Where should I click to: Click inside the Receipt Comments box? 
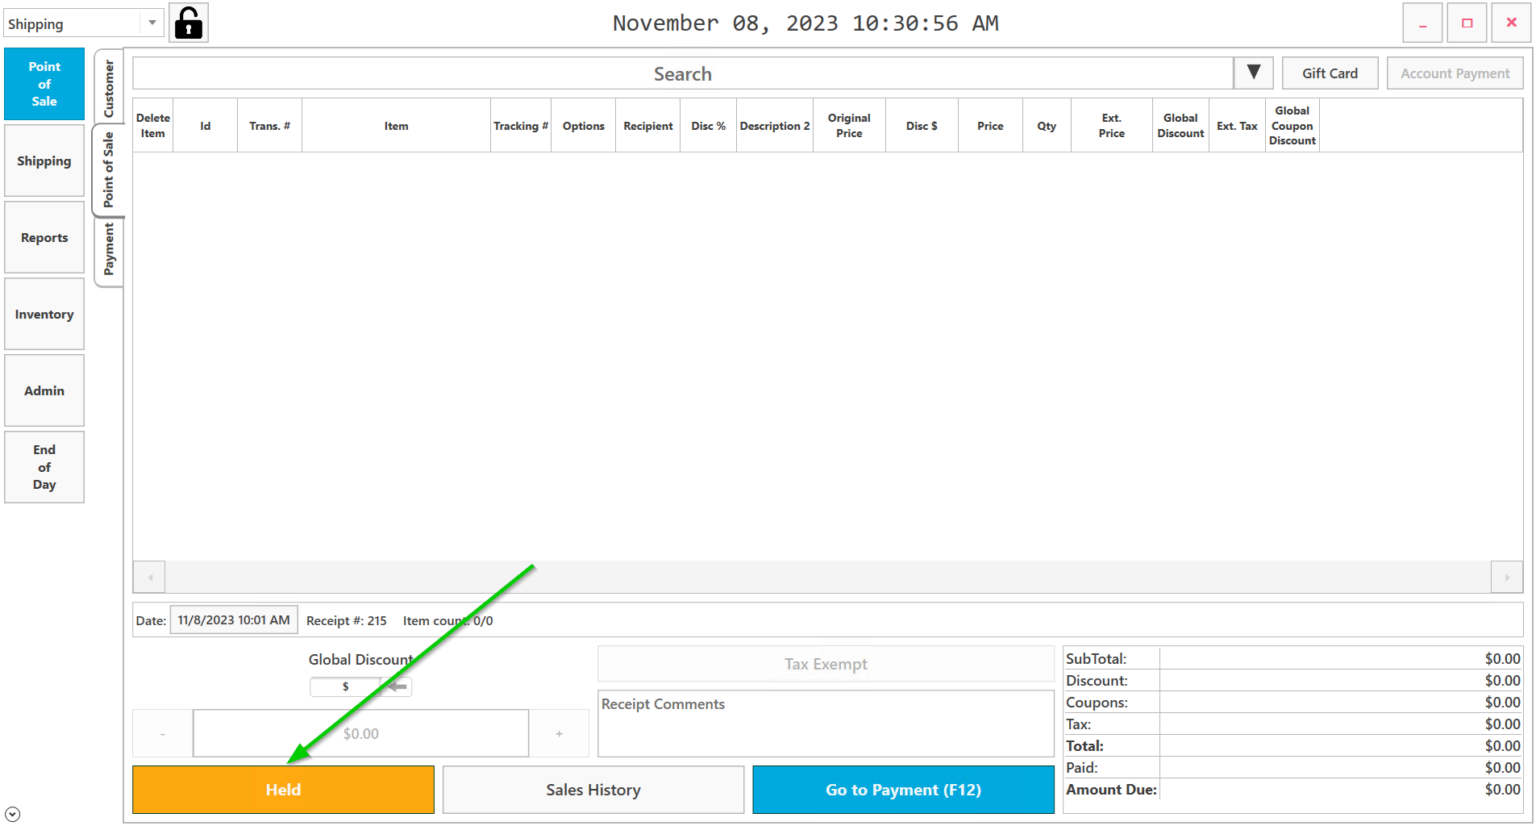pyautogui.click(x=825, y=723)
